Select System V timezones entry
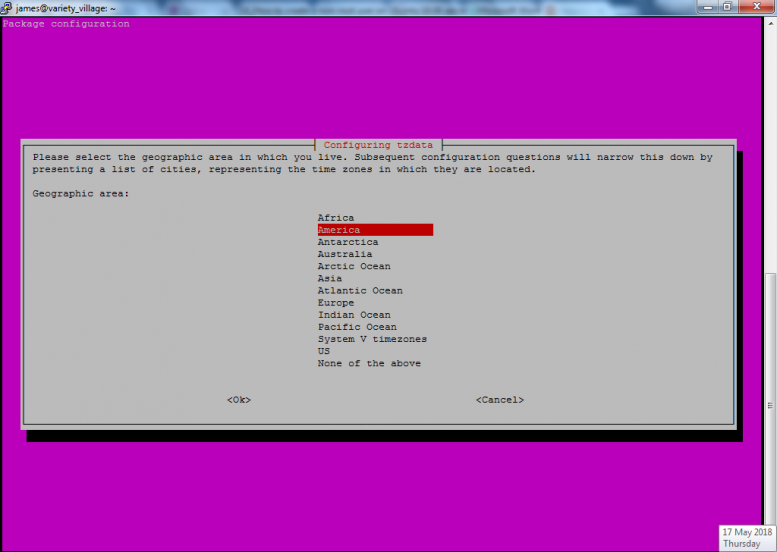This screenshot has height=552, width=777. (x=372, y=339)
